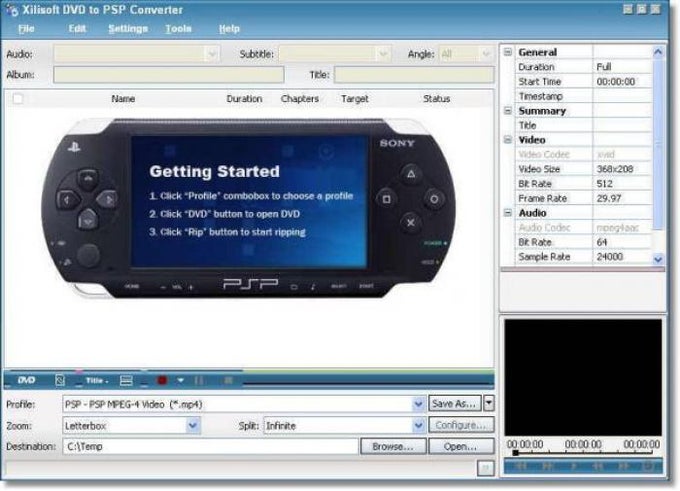This screenshot has width=680, height=491.
Task: Open the Tools menu
Action: coord(178,29)
